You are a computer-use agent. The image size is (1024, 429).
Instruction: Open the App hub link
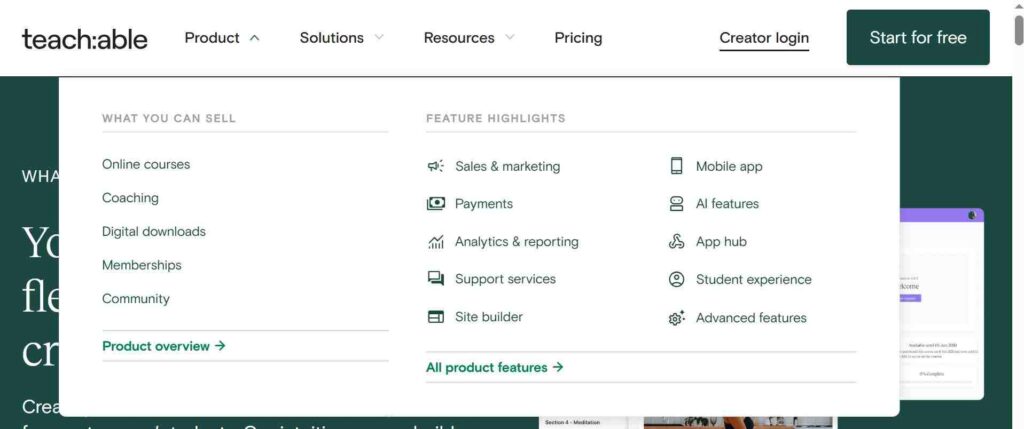721,242
